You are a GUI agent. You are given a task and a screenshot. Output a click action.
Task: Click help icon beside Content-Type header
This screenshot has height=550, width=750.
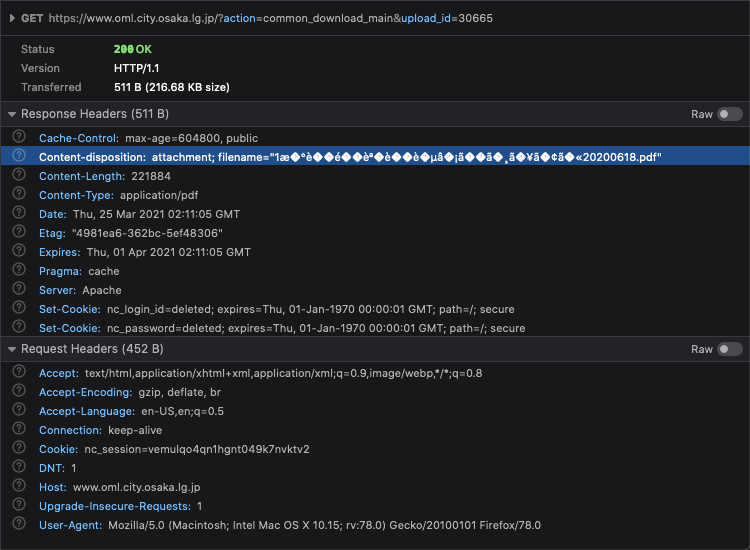coord(18,195)
